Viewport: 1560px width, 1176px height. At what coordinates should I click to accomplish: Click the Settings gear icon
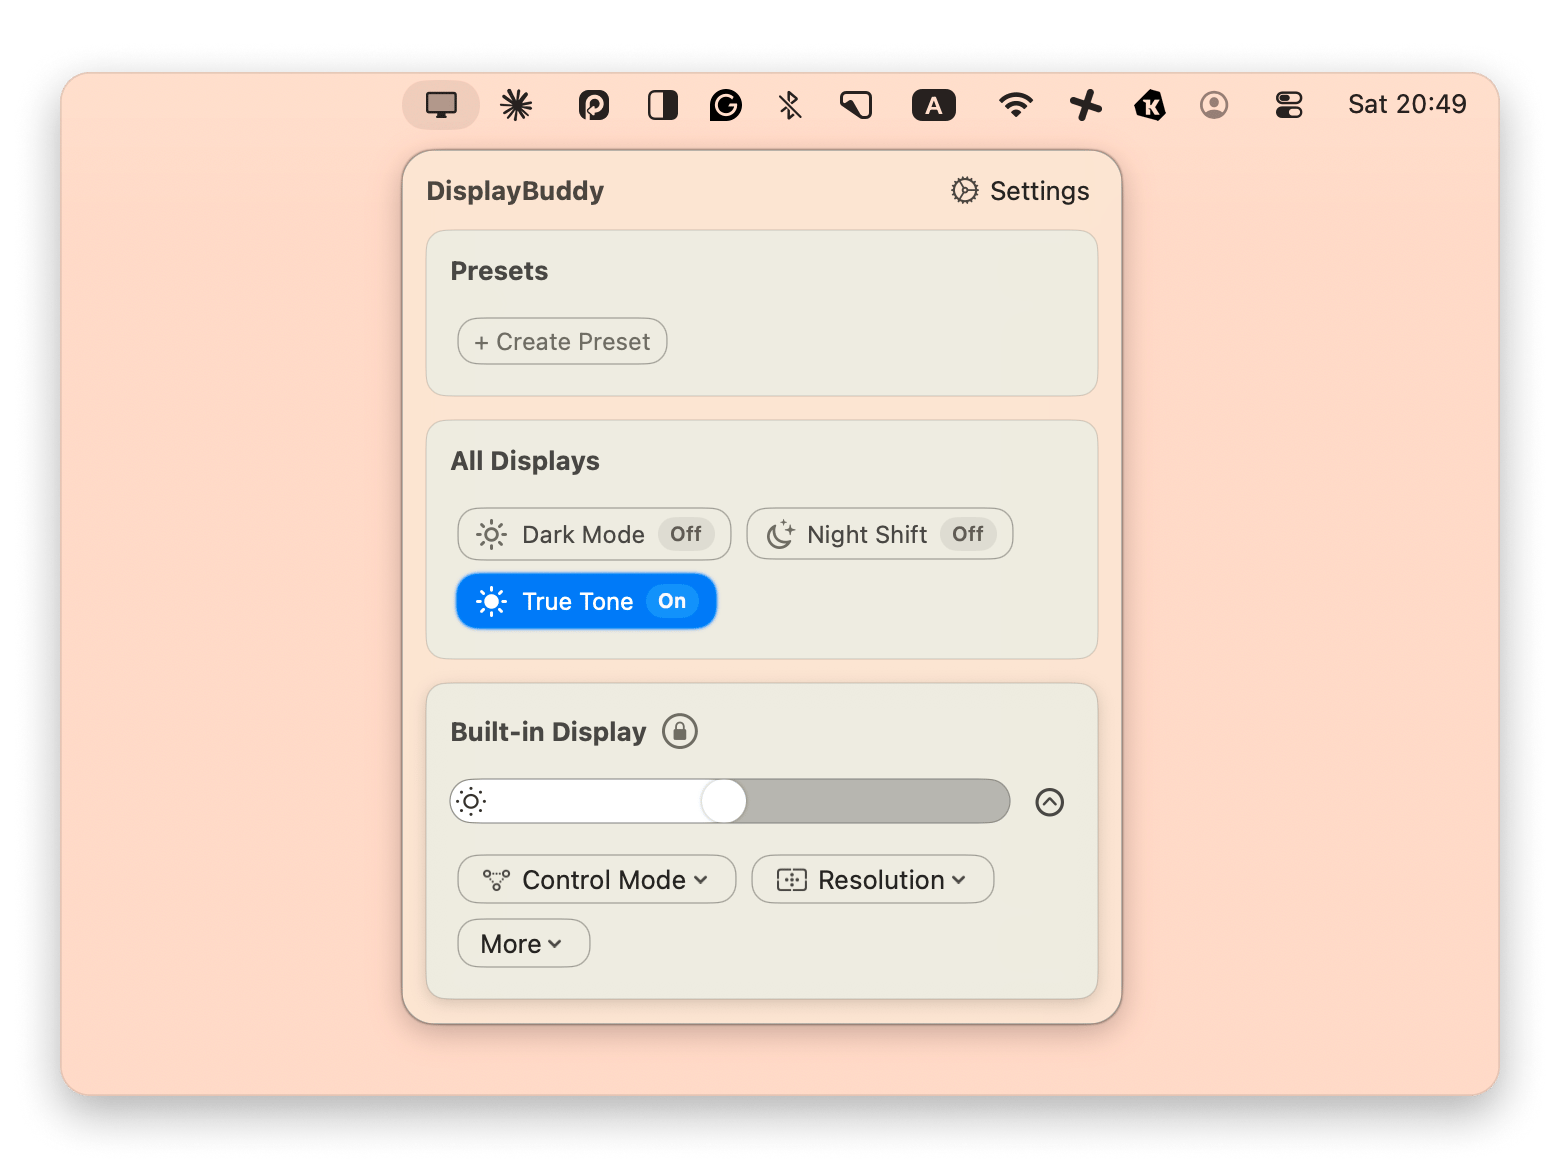click(x=965, y=190)
